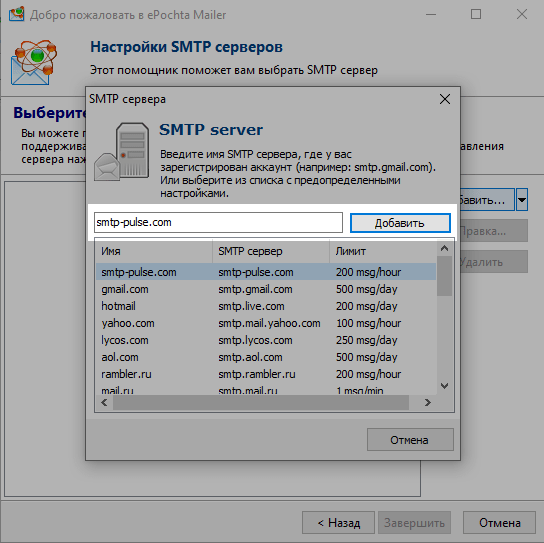Click < Назад in the wizard window
The width and height of the screenshot is (544, 543).
pyautogui.click(x=338, y=522)
